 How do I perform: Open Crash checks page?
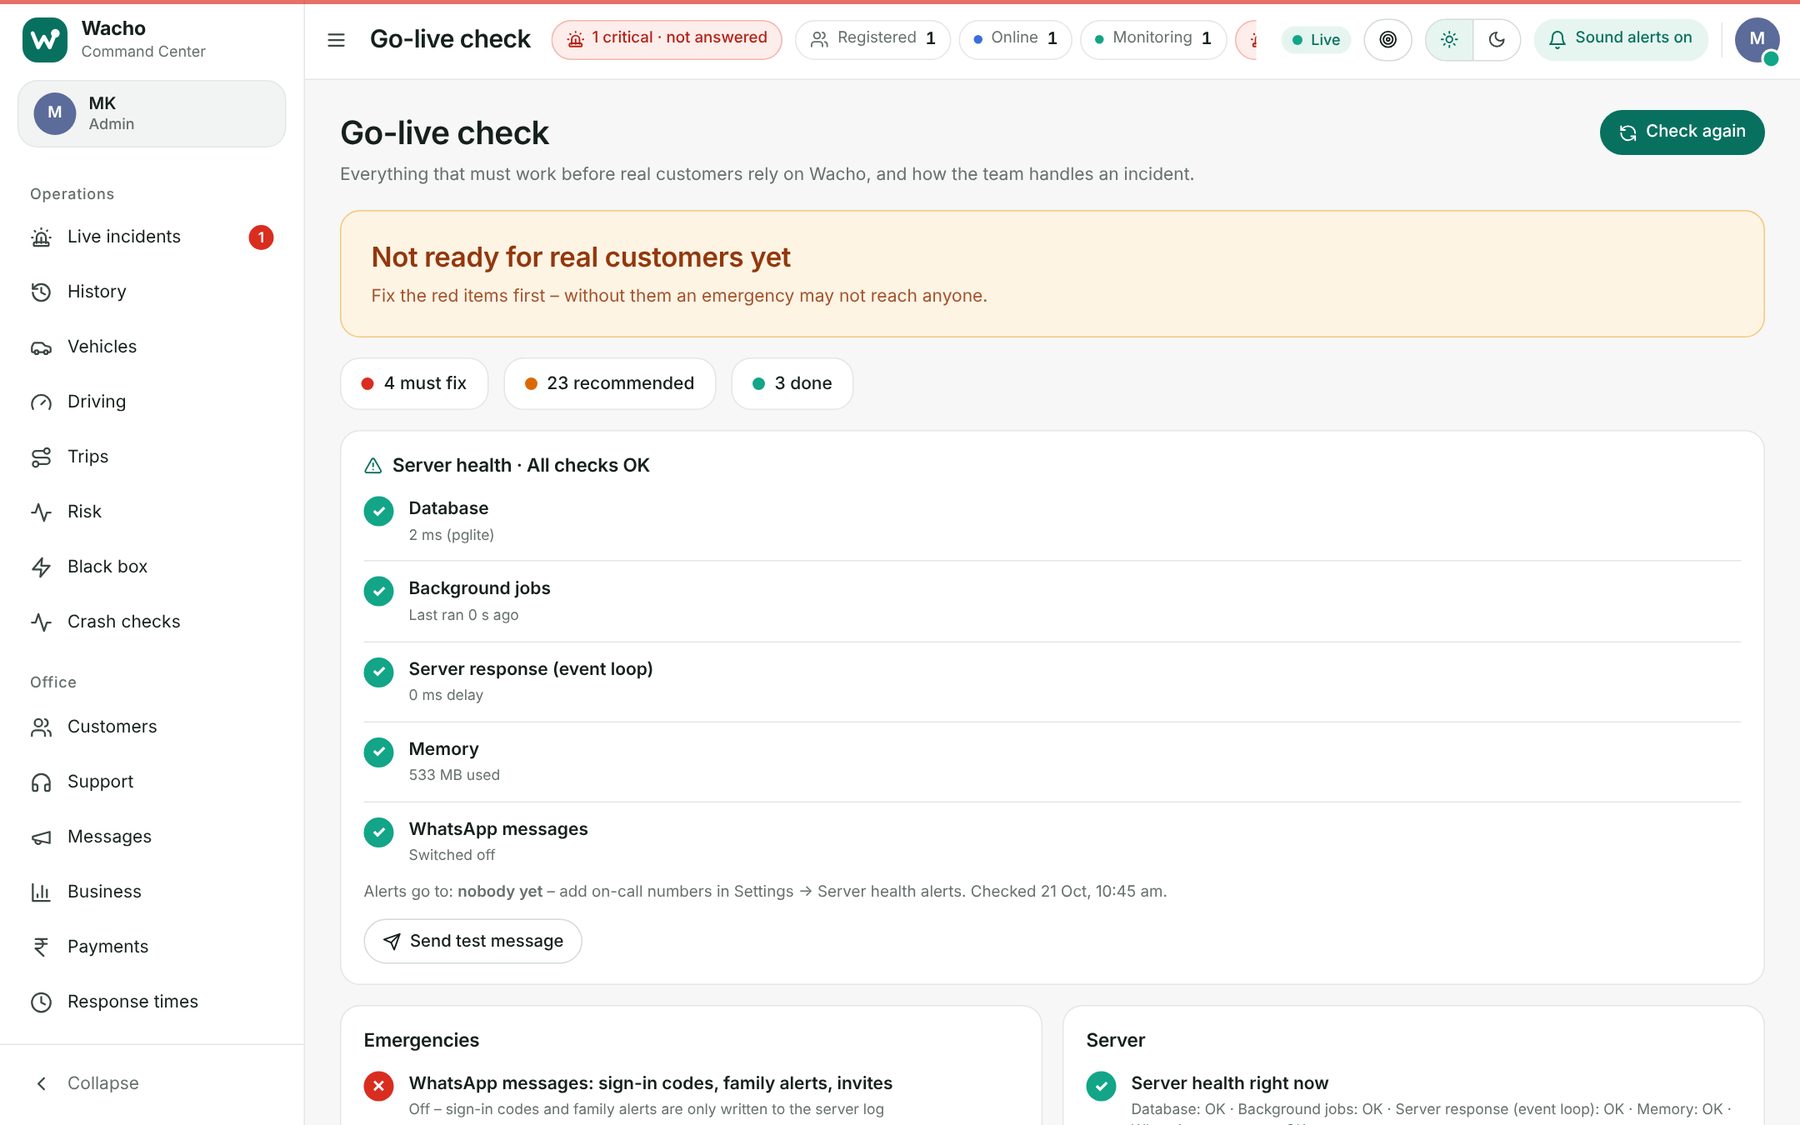click(x=151, y=622)
